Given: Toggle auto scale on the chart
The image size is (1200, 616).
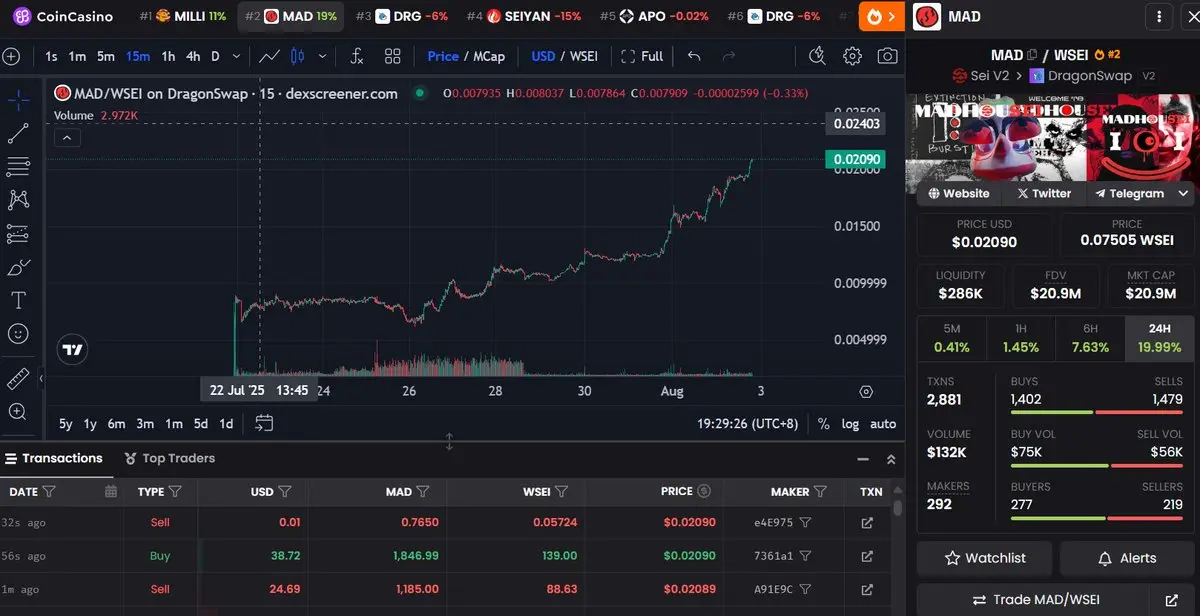Looking at the screenshot, I should coord(883,423).
